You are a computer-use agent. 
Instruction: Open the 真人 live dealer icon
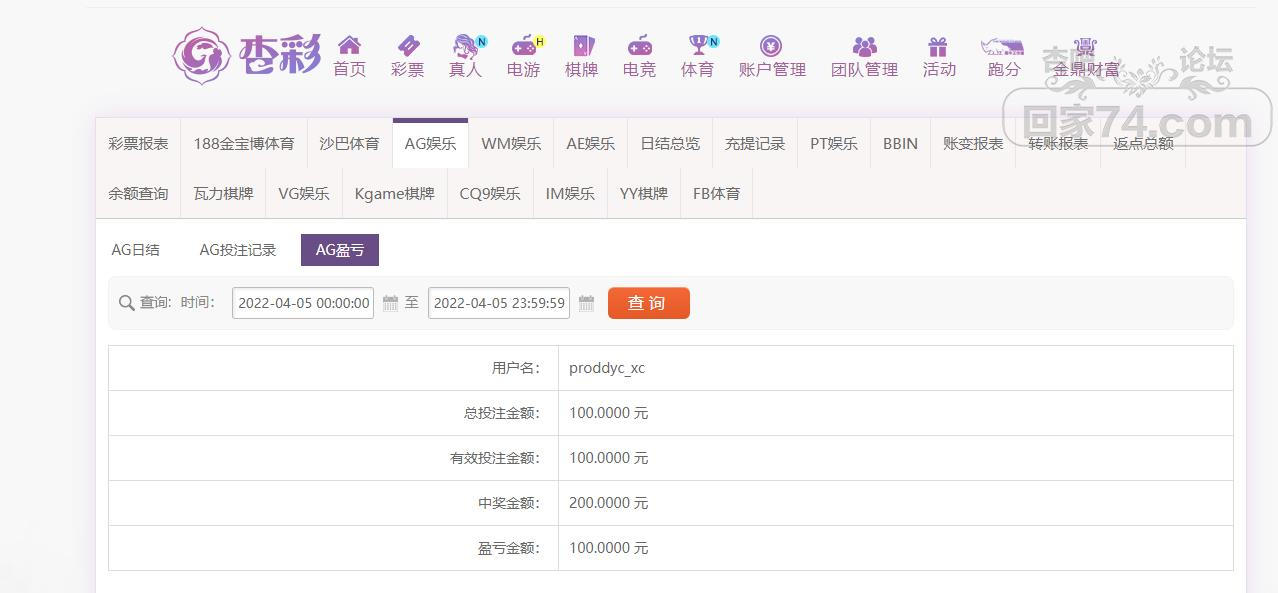[x=466, y=46]
